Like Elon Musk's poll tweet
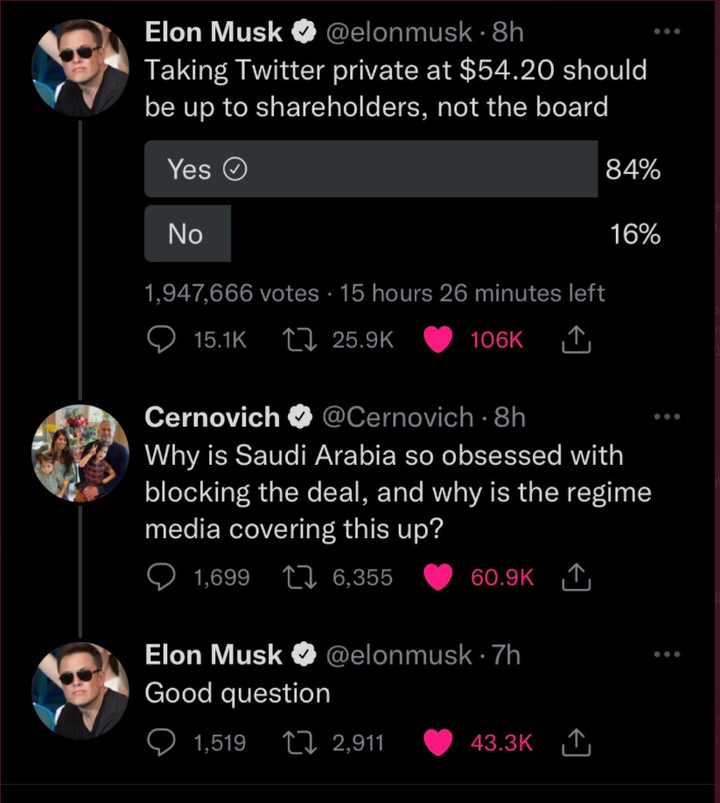The width and height of the screenshot is (720, 803). coord(439,340)
